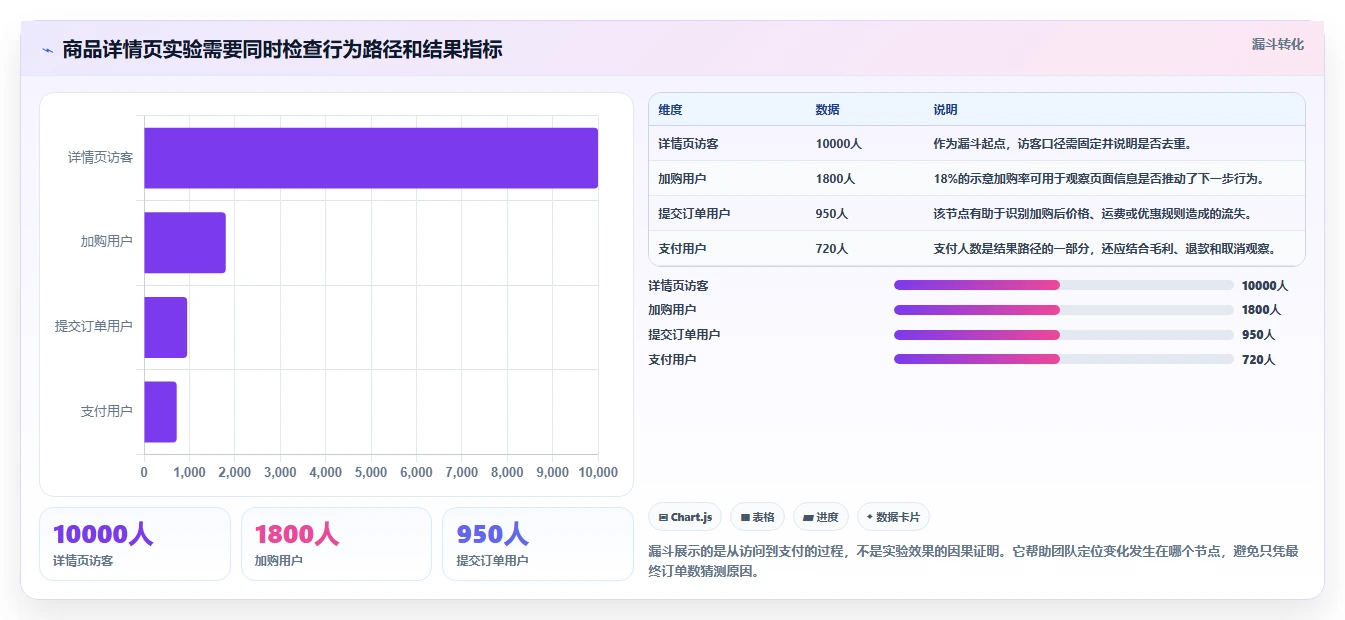Select the 进度 chip
Screen dimensions: 1345x620
click(821, 517)
